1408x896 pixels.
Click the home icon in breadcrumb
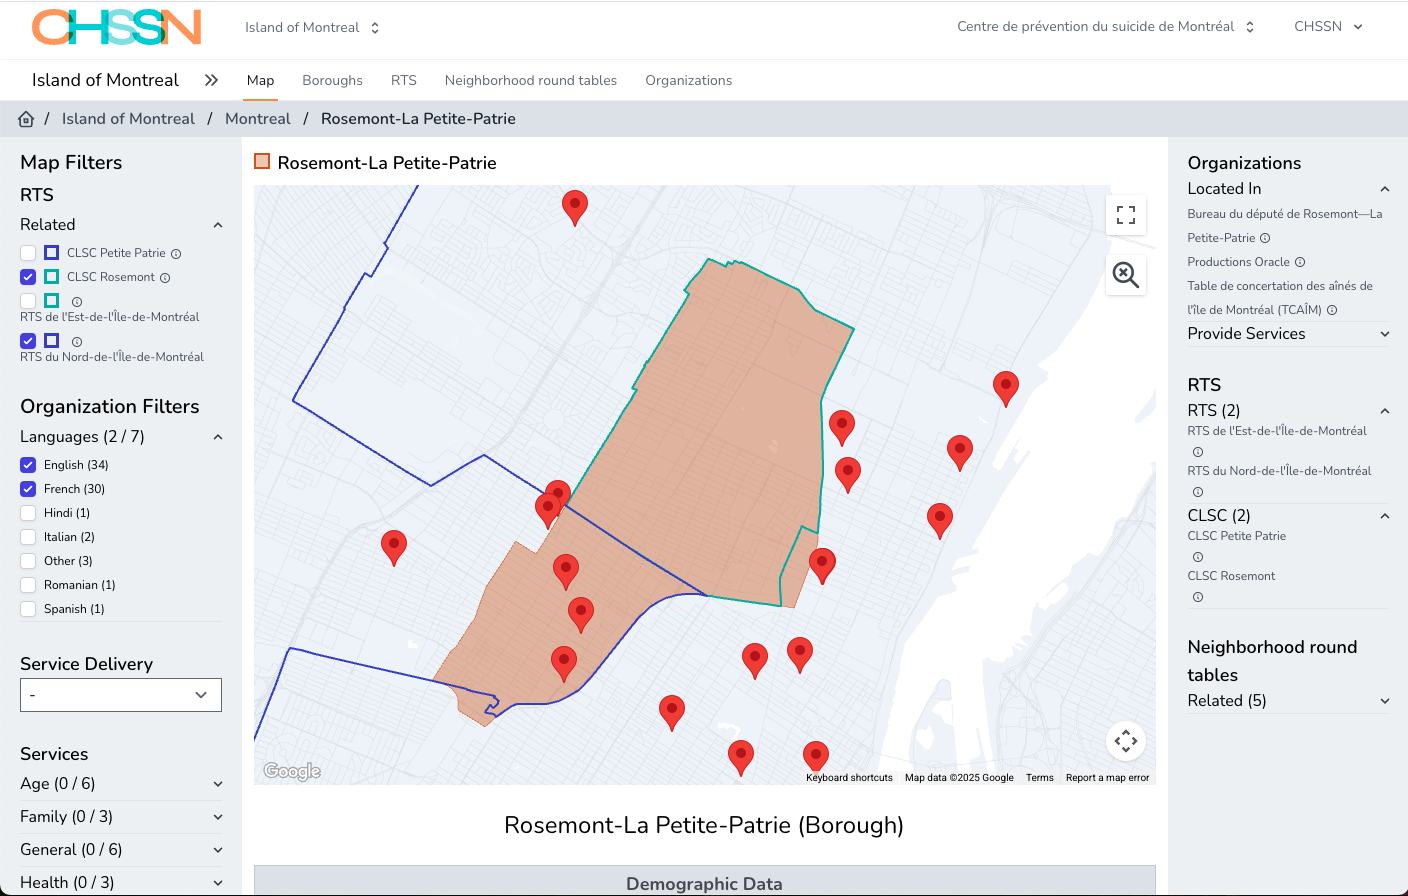[26, 119]
